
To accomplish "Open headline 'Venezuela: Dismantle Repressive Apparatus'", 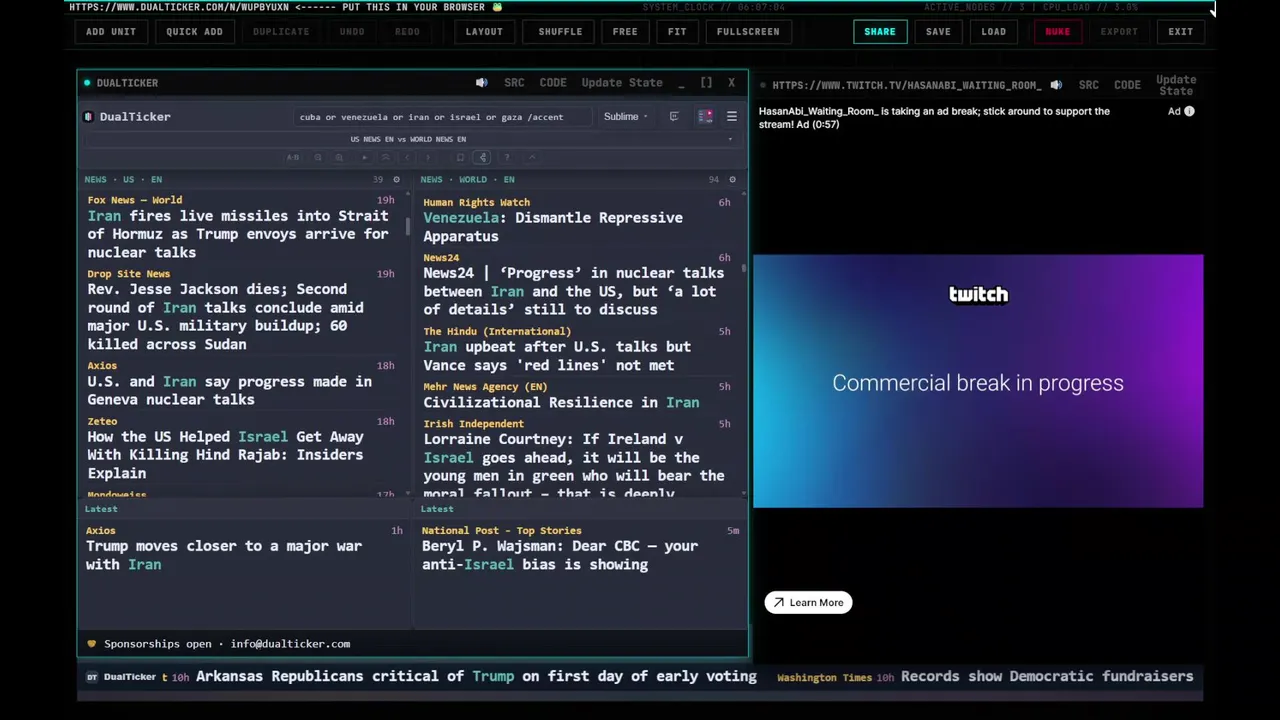I will pos(553,227).
